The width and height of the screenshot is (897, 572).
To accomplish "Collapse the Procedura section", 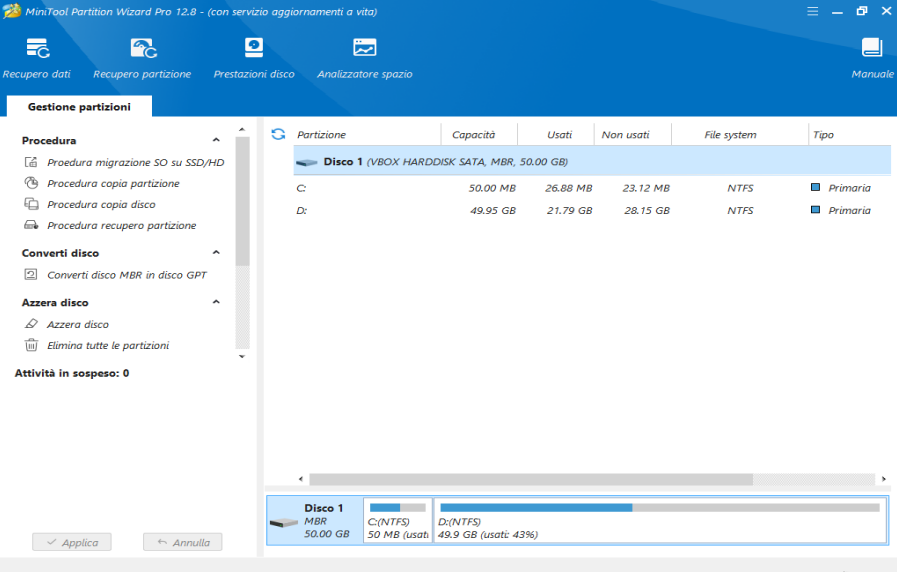I will click(x=216, y=140).
